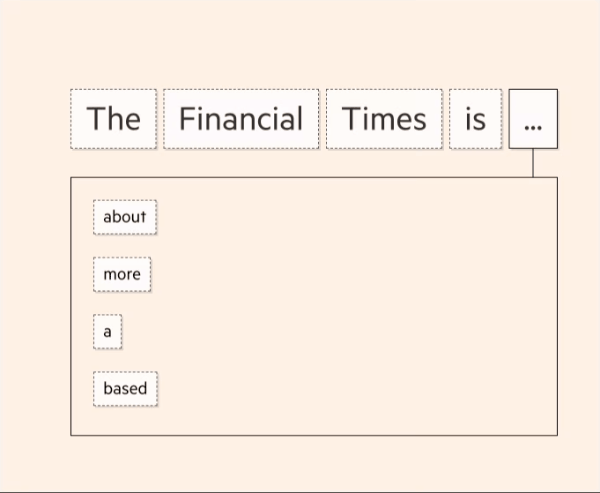The width and height of the screenshot is (600, 493).
Task: Click the "is" box beside the ellipsis
Action: 475,119
